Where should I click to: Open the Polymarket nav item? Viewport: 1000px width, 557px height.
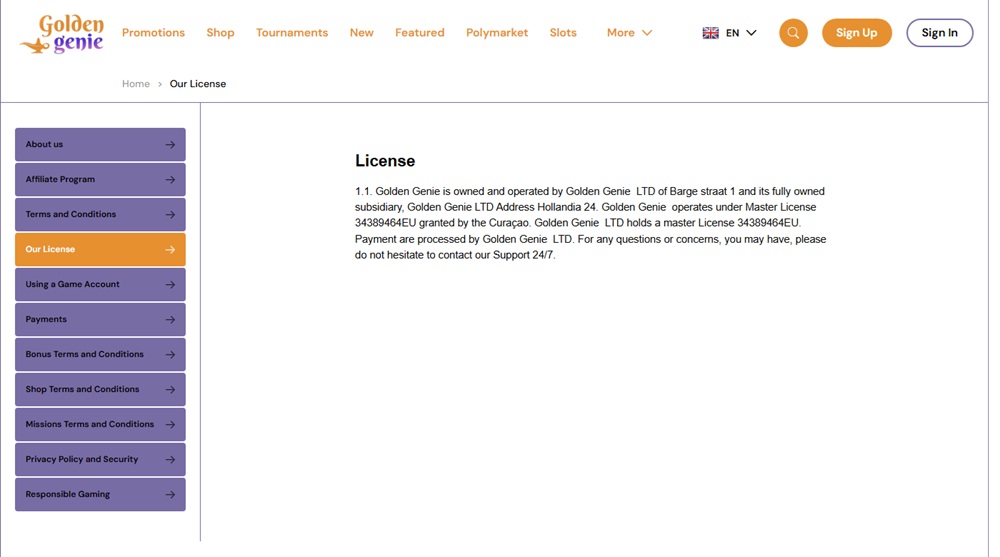497,33
